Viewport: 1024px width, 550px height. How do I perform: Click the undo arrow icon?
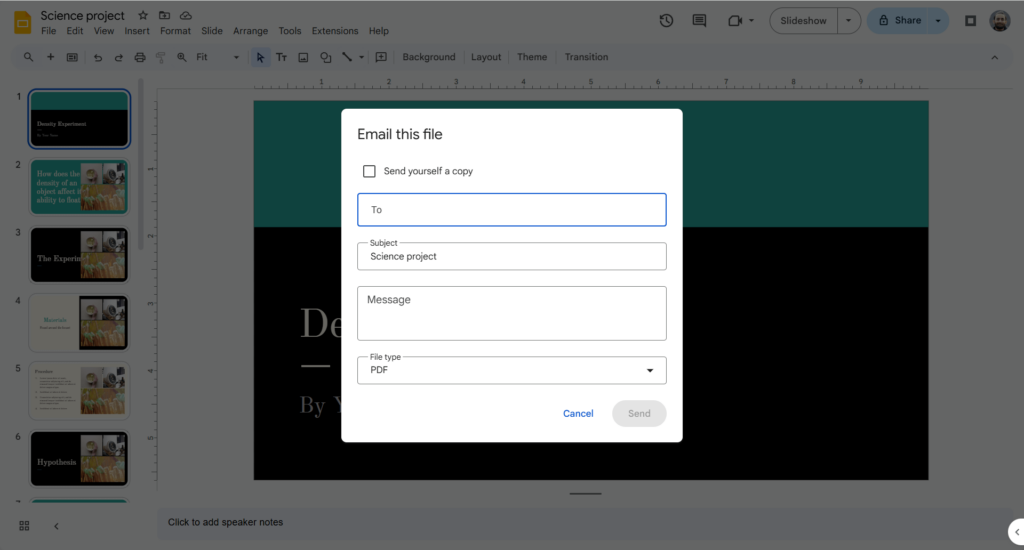[98, 57]
